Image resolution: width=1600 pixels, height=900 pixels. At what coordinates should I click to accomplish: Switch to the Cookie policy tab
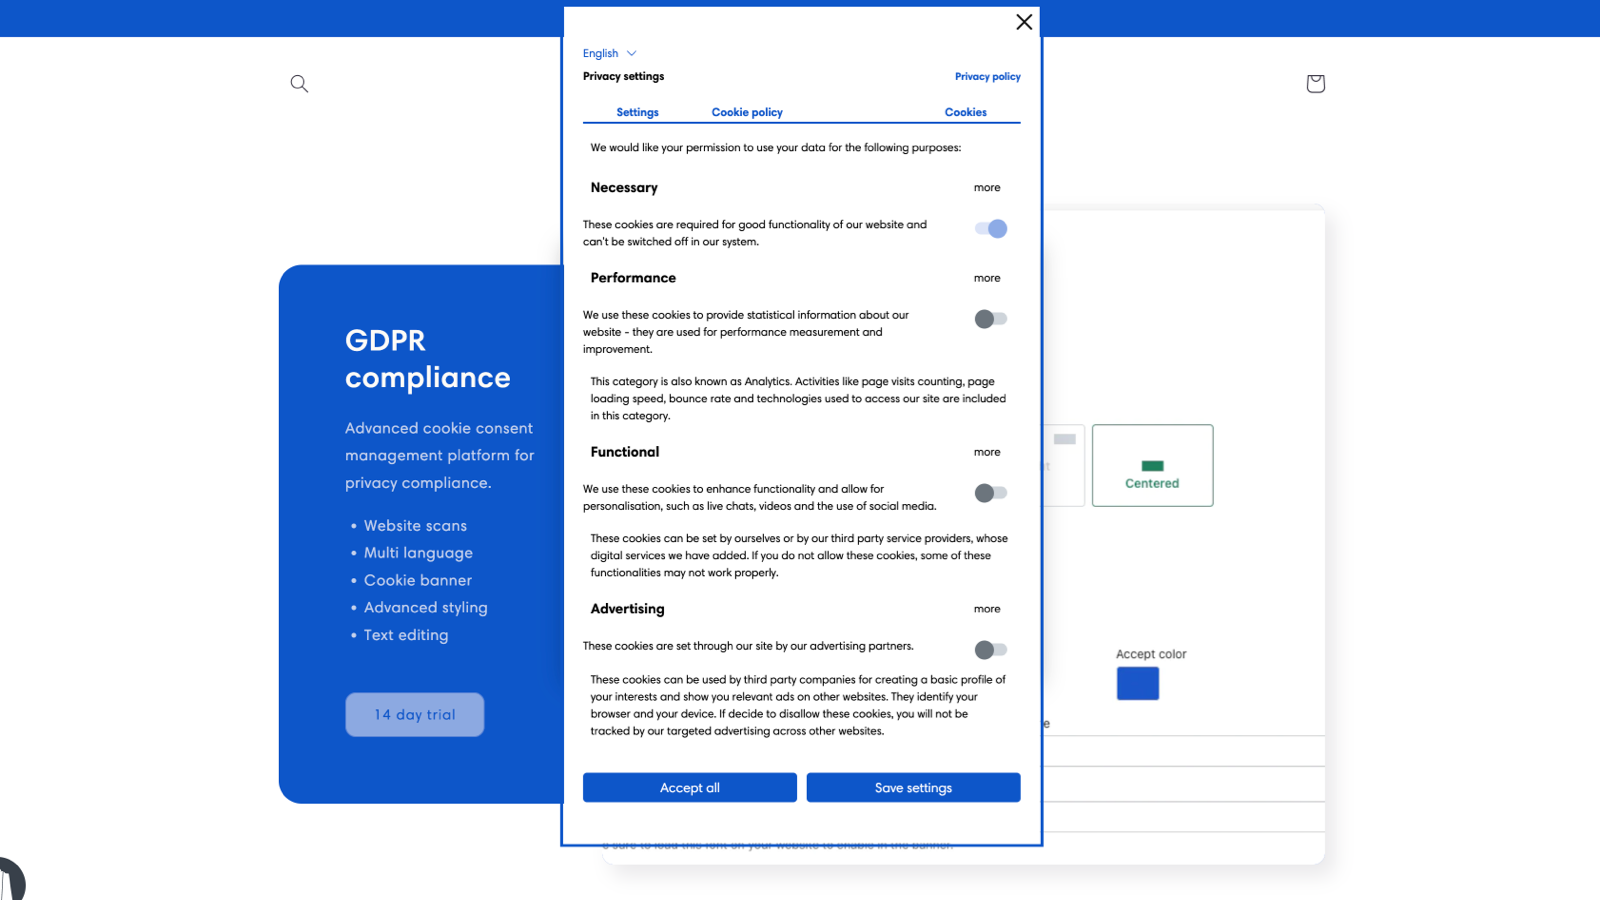(746, 112)
